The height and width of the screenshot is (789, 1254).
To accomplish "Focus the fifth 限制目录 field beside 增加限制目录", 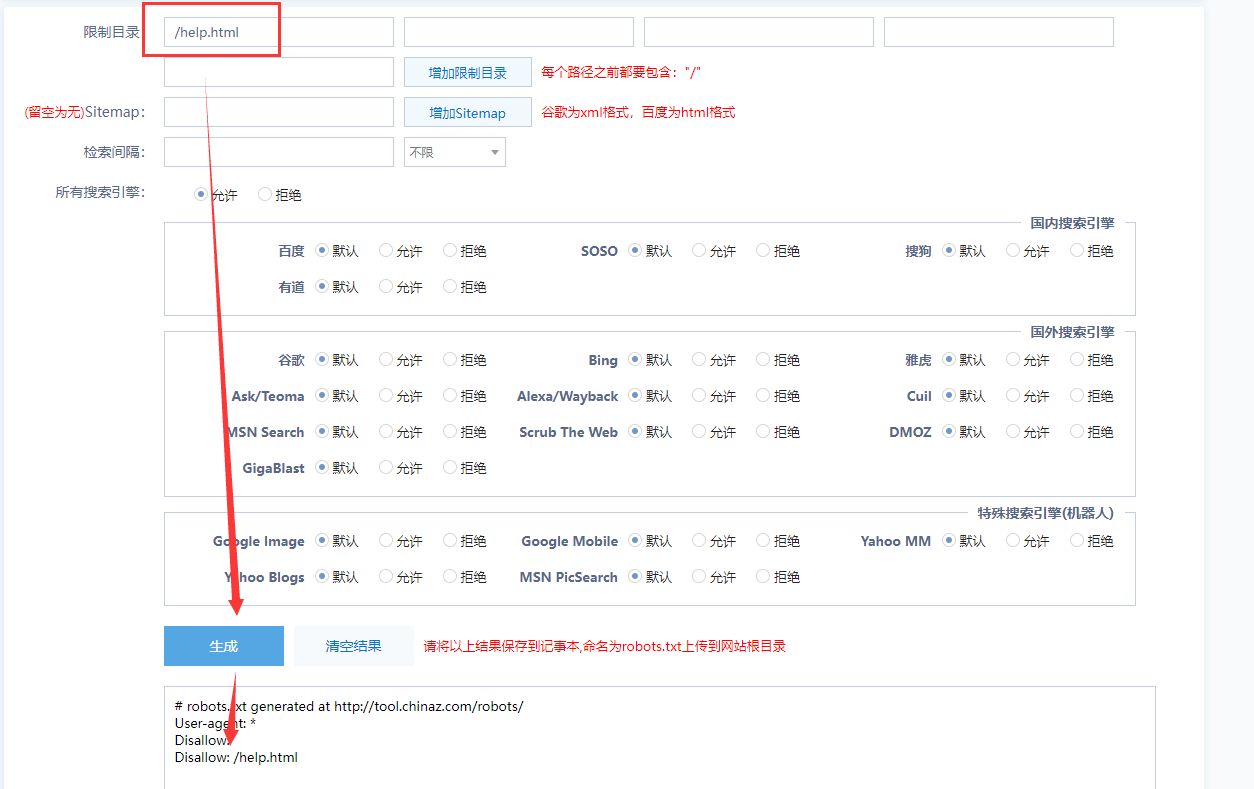I will tap(279, 72).
